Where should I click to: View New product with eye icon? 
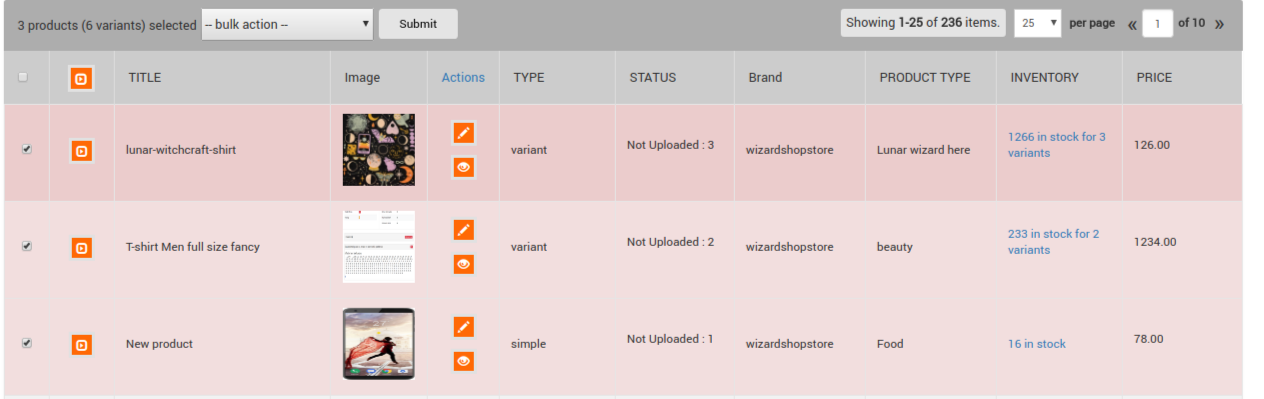point(463,362)
